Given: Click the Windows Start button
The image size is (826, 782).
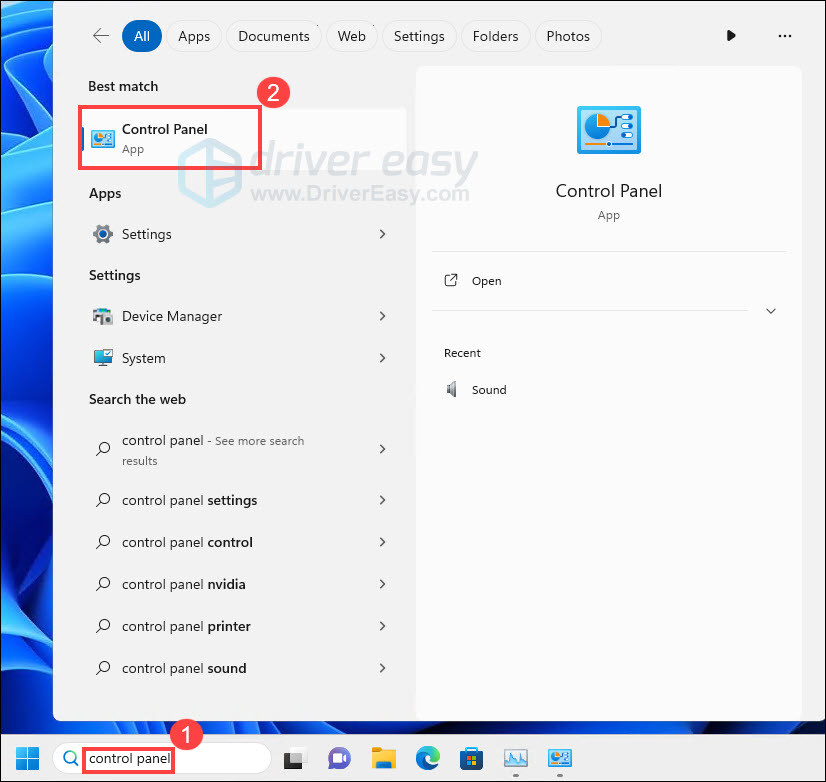Looking at the screenshot, I should coord(27,758).
